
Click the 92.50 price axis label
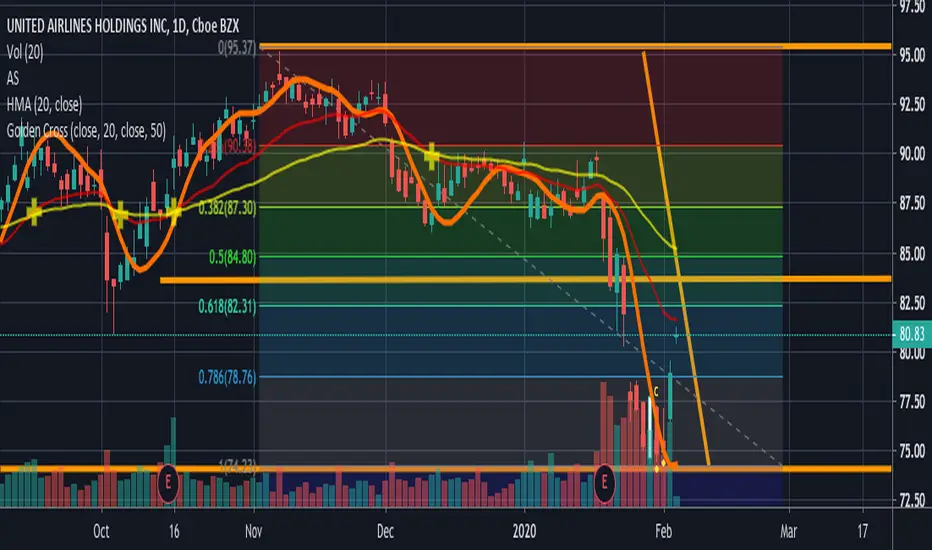912,105
